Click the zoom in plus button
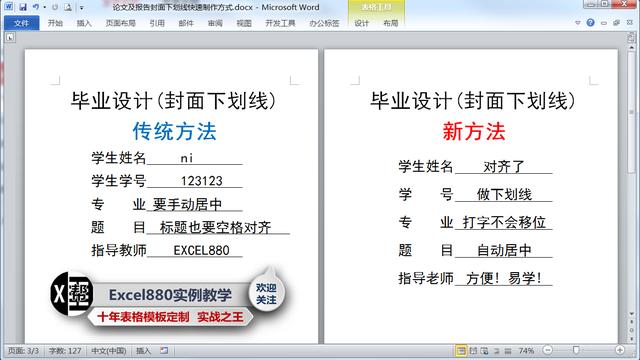640x360 pixels. pos(620,350)
